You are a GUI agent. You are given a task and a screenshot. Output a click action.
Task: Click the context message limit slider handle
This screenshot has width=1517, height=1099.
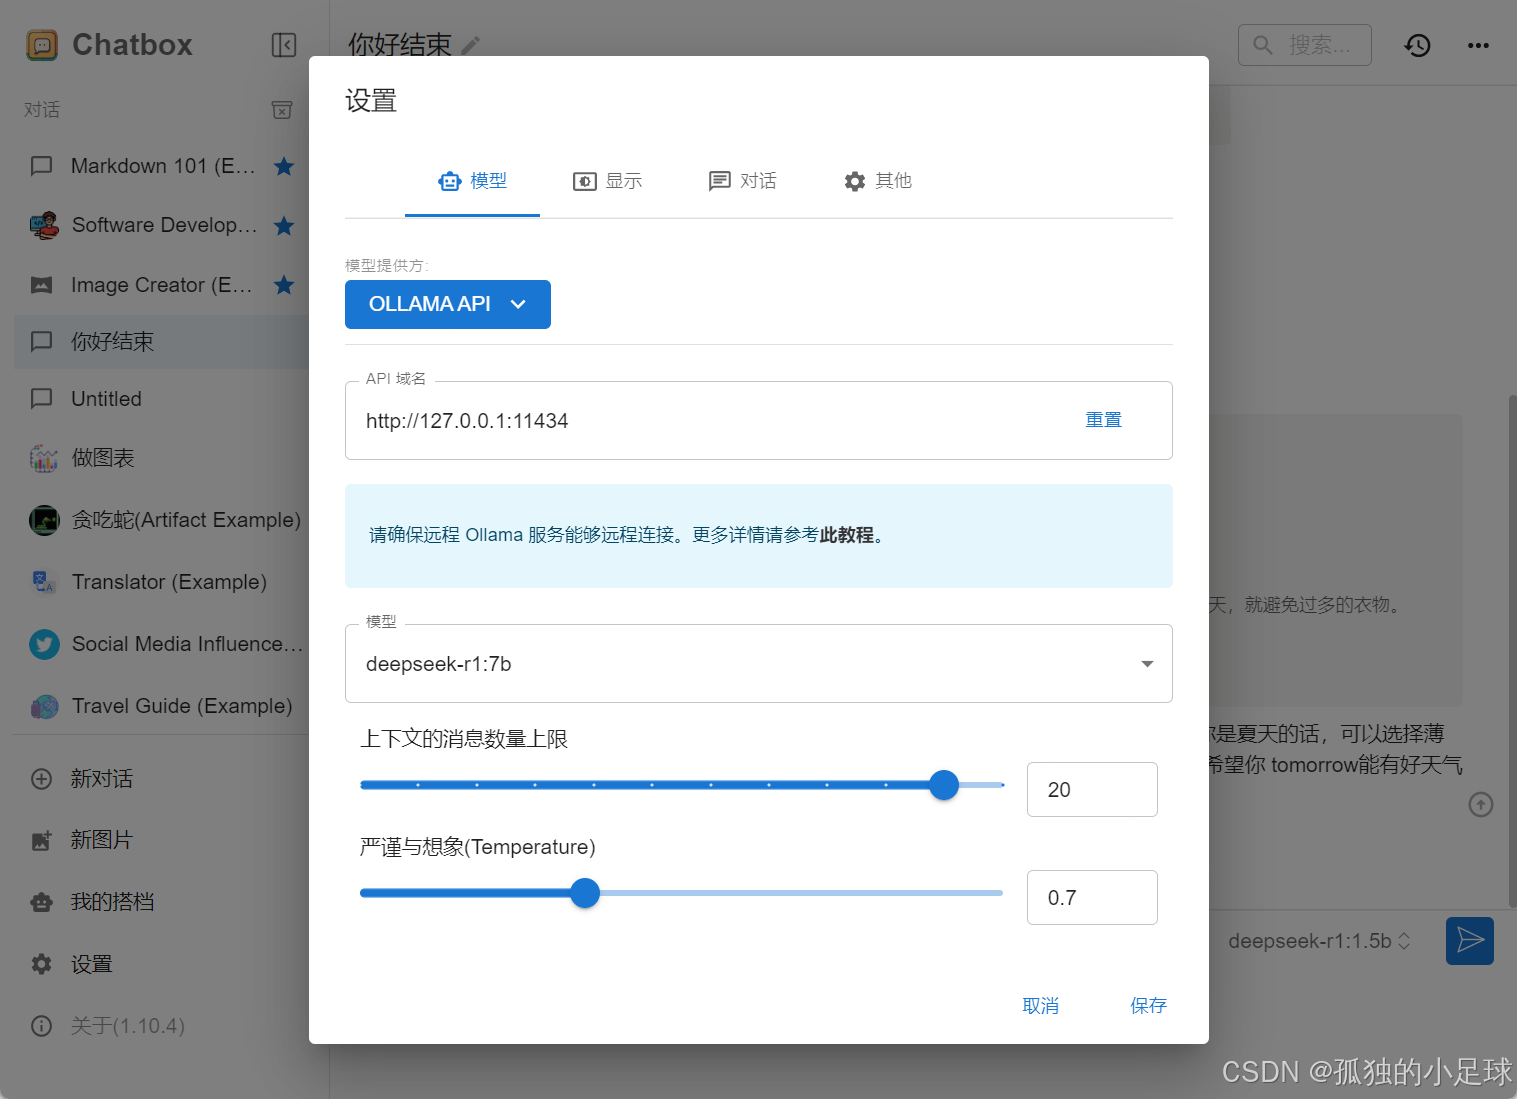(x=944, y=785)
